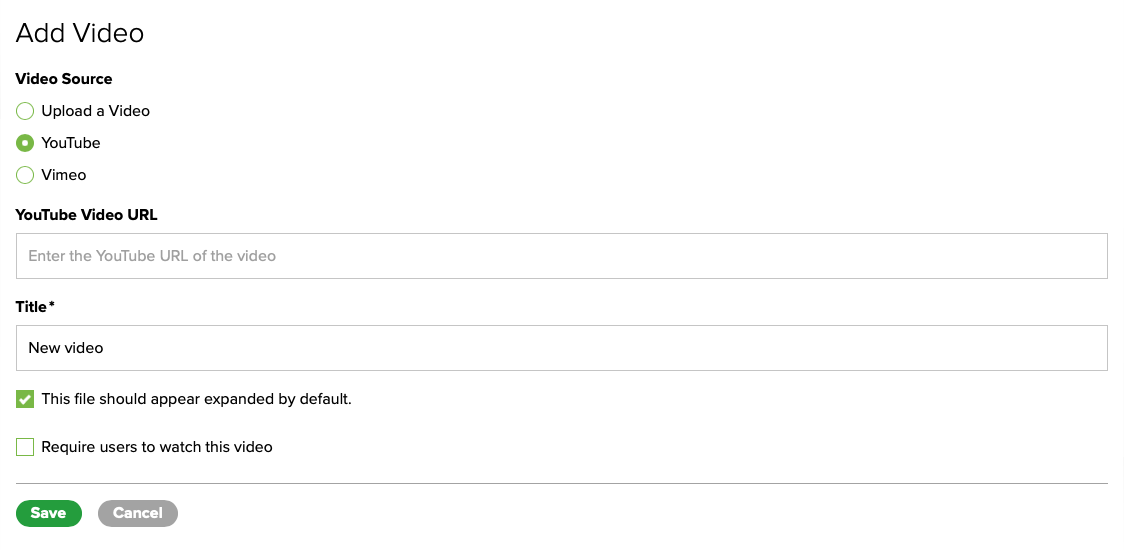Click the "Vimeo" option label text

point(64,175)
